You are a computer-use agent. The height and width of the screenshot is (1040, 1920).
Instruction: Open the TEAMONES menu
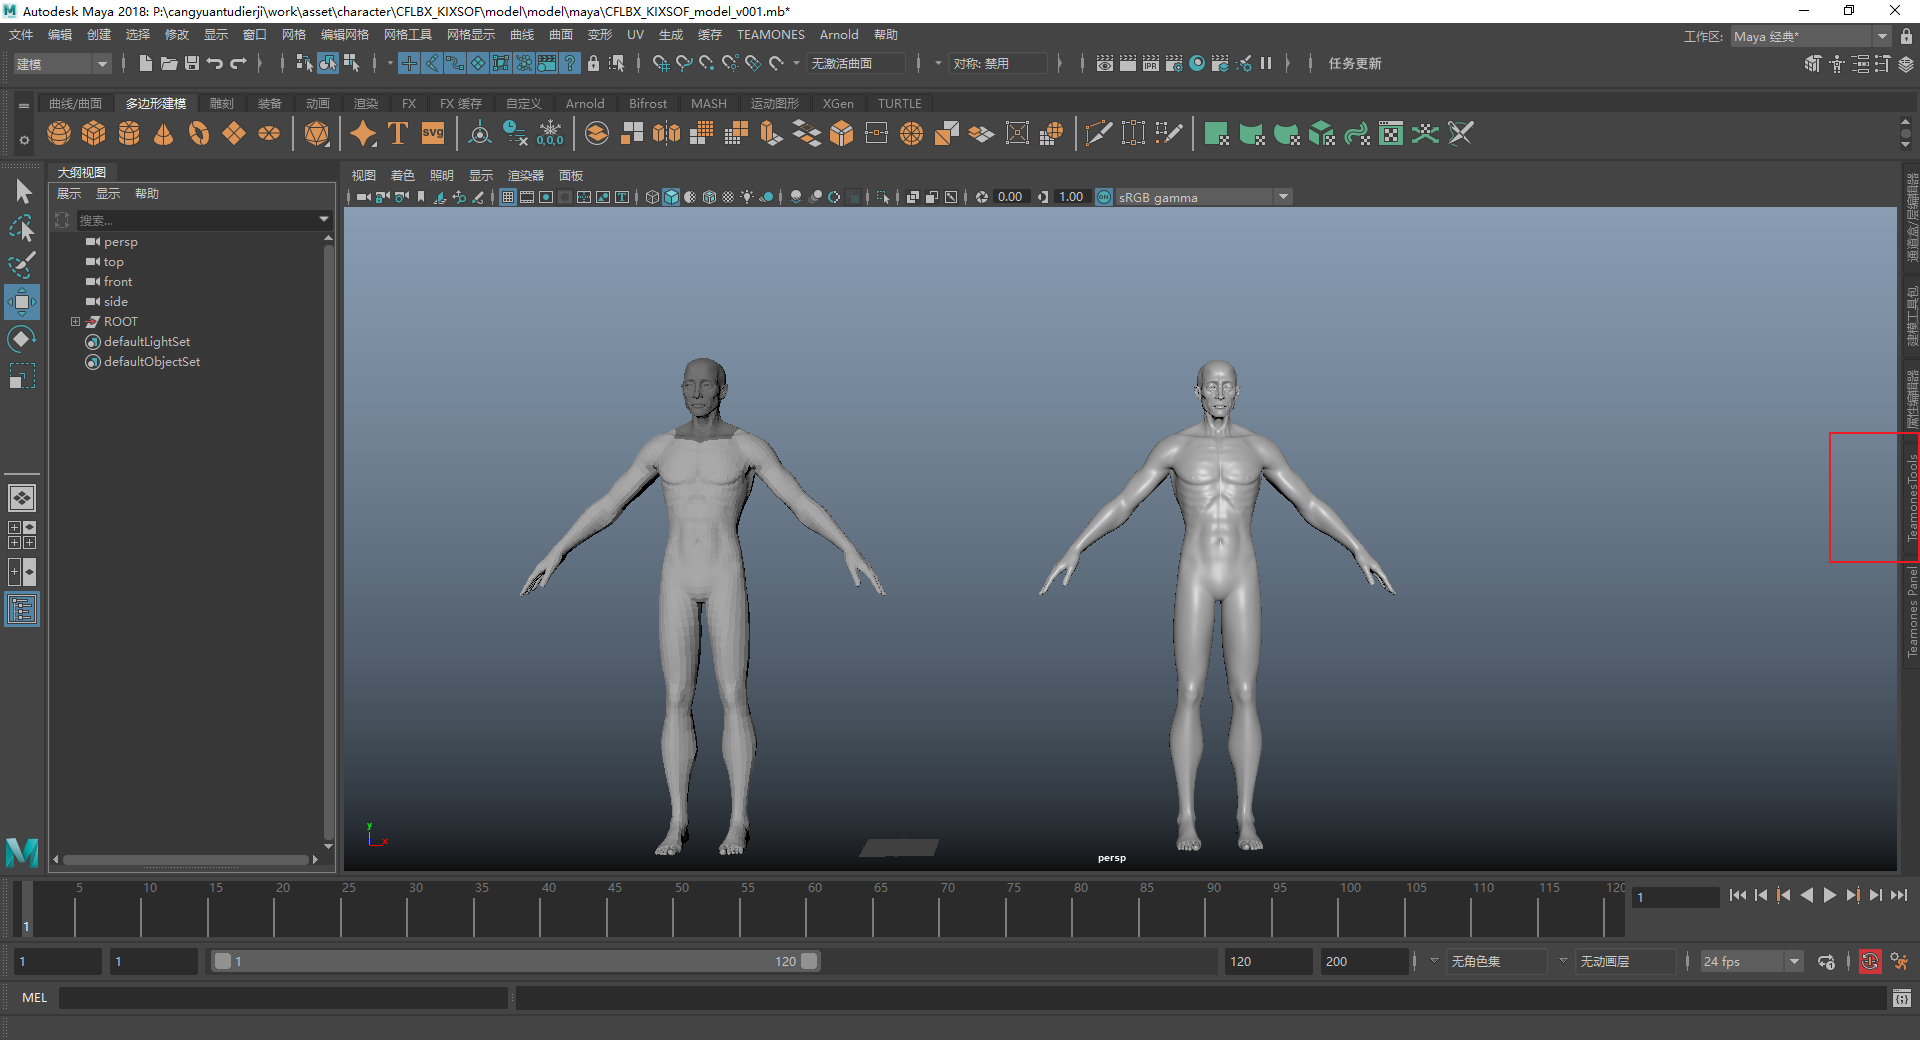(770, 35)
